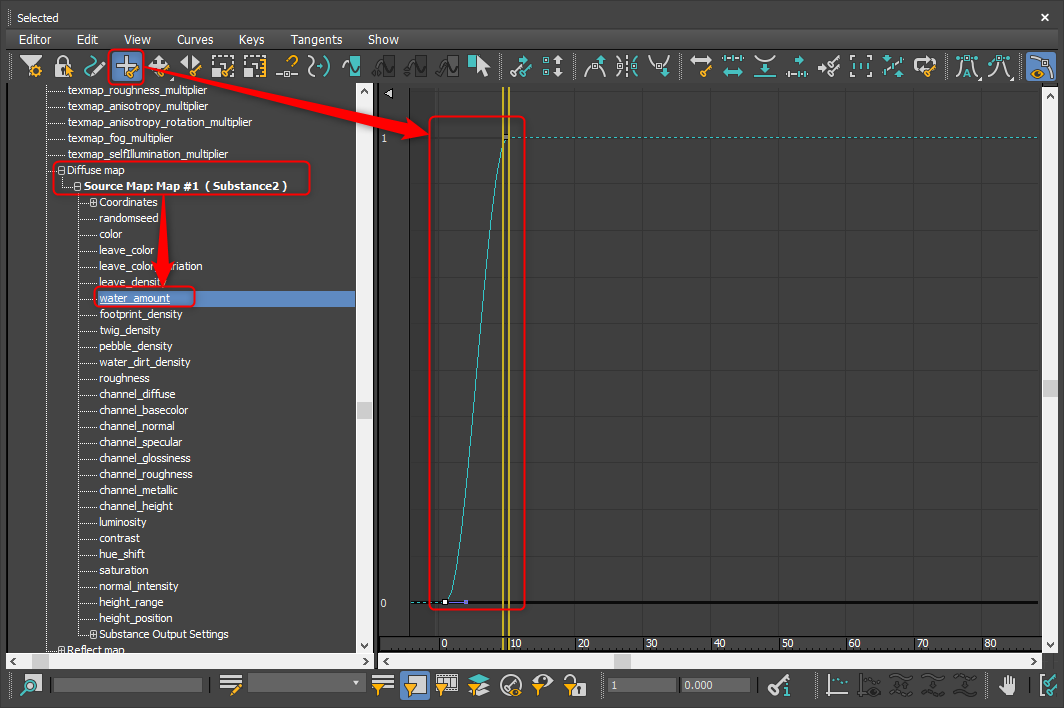Screen dimensions: 1064x708
Task: Click the Lock Selection padlock icon
Action: [63, 67]
